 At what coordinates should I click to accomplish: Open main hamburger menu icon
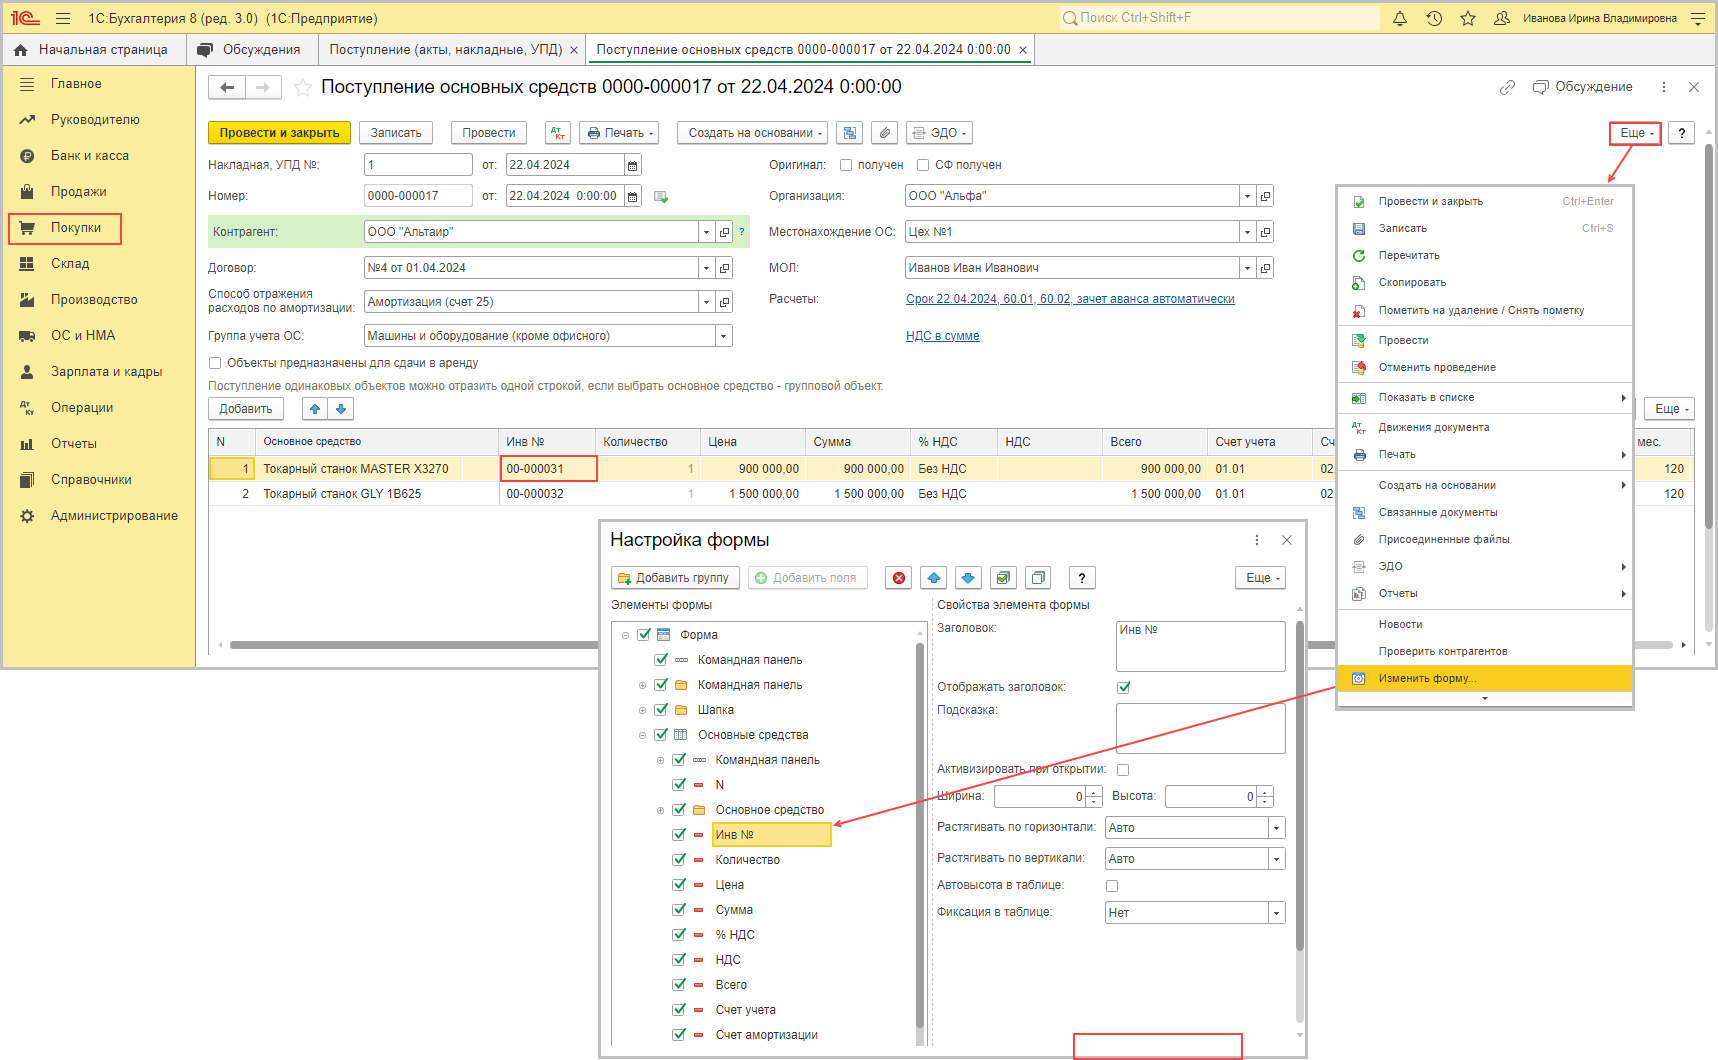coord(63,18)
